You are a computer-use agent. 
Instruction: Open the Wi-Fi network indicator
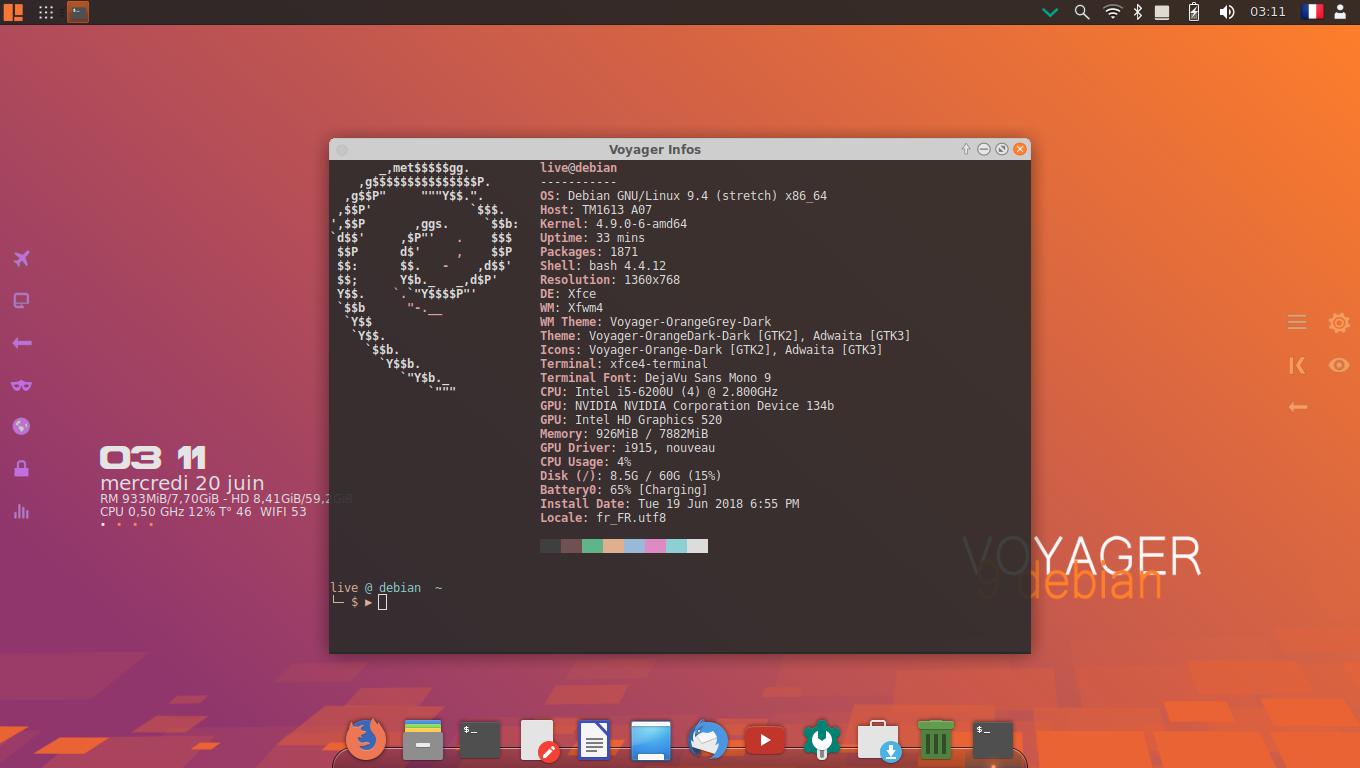(1112, 12)
